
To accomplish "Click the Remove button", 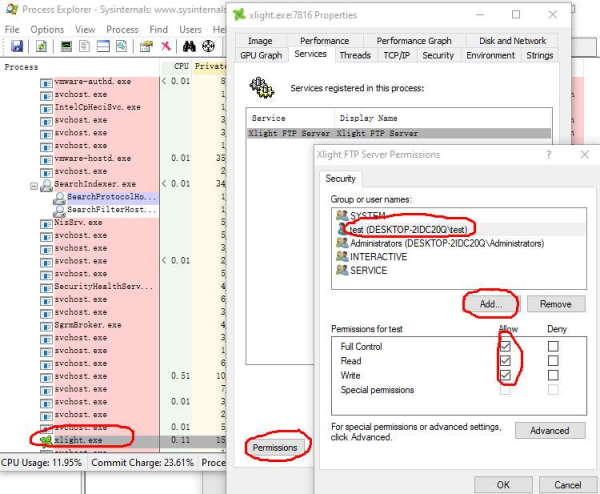I will [x=556, y=304].
